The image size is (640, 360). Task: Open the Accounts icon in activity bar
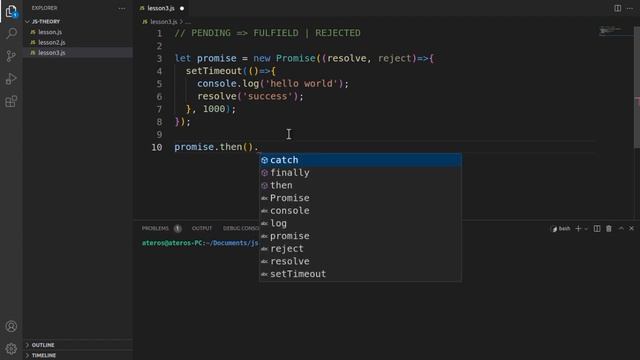pyautogui.click(x=11, y=326)
